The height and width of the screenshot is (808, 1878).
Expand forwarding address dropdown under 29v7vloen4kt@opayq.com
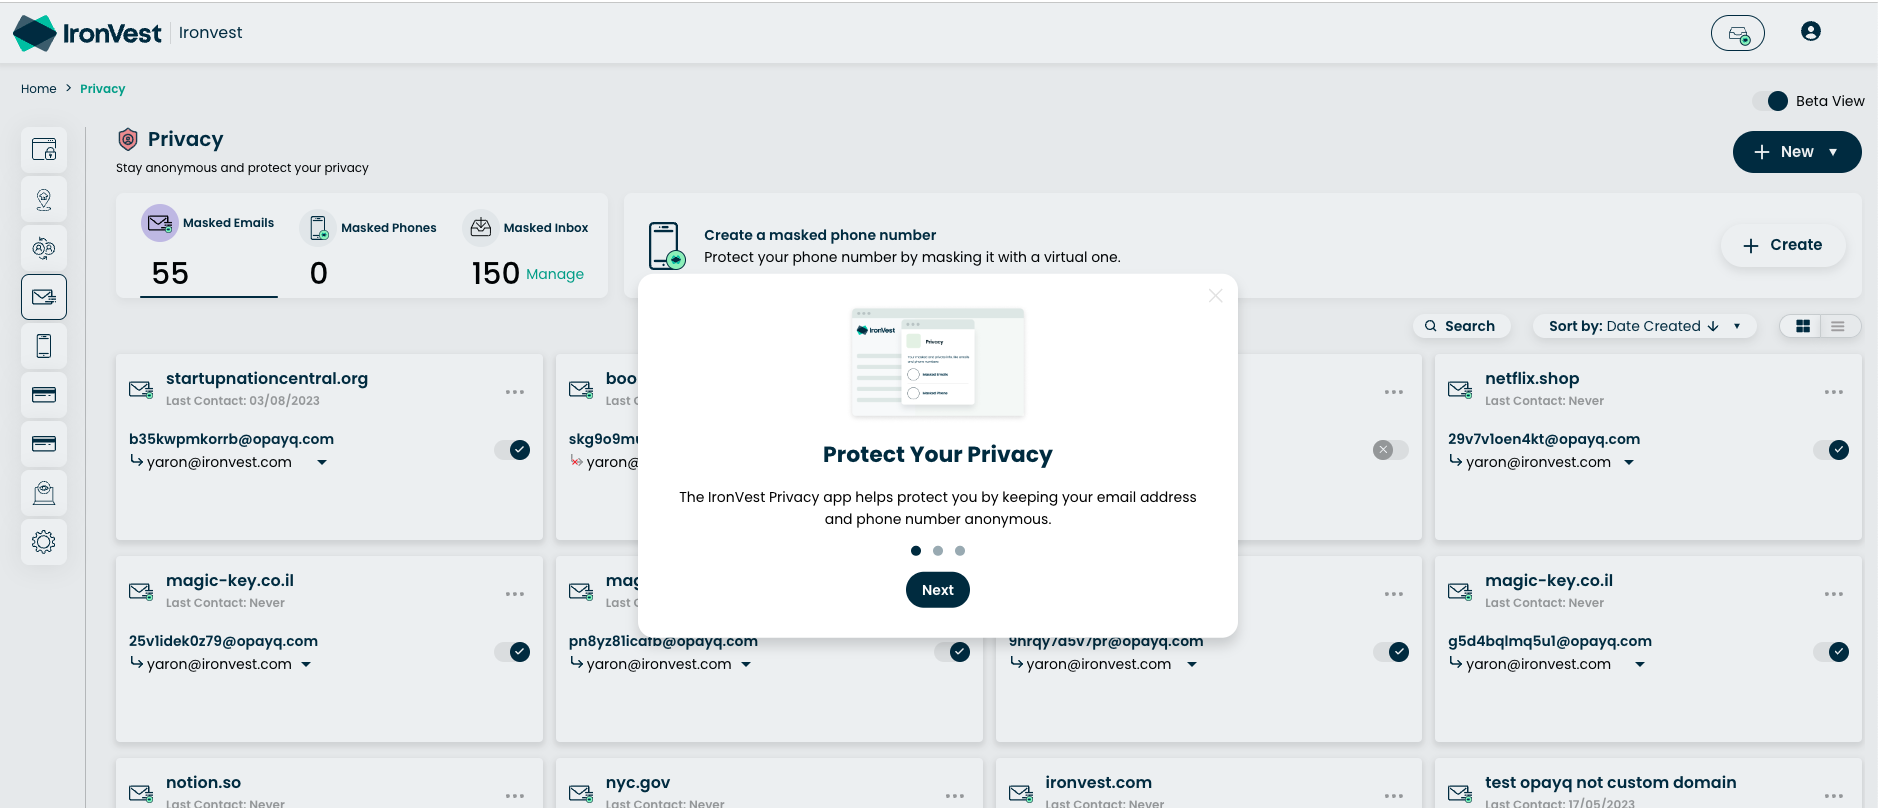point(1629,463)
